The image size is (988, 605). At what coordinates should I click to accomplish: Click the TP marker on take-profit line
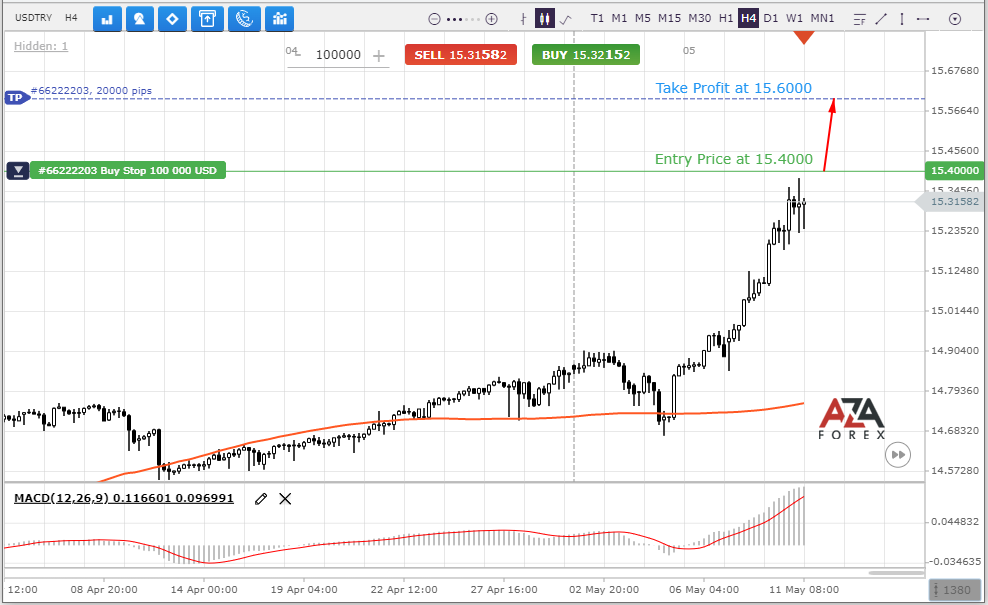click(x=16, y=98)
